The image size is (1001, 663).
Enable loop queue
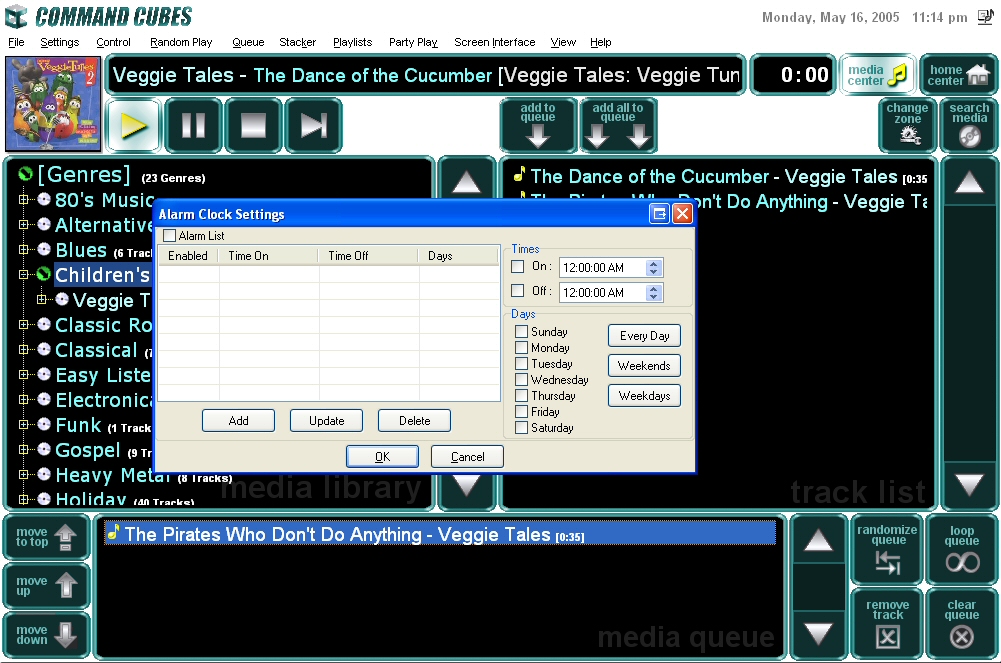click(x=962, y=550)
